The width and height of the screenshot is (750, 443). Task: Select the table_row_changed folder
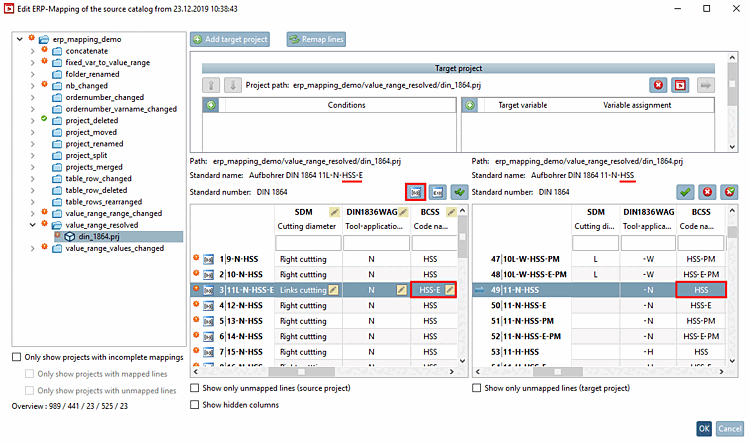pos(99,178)
